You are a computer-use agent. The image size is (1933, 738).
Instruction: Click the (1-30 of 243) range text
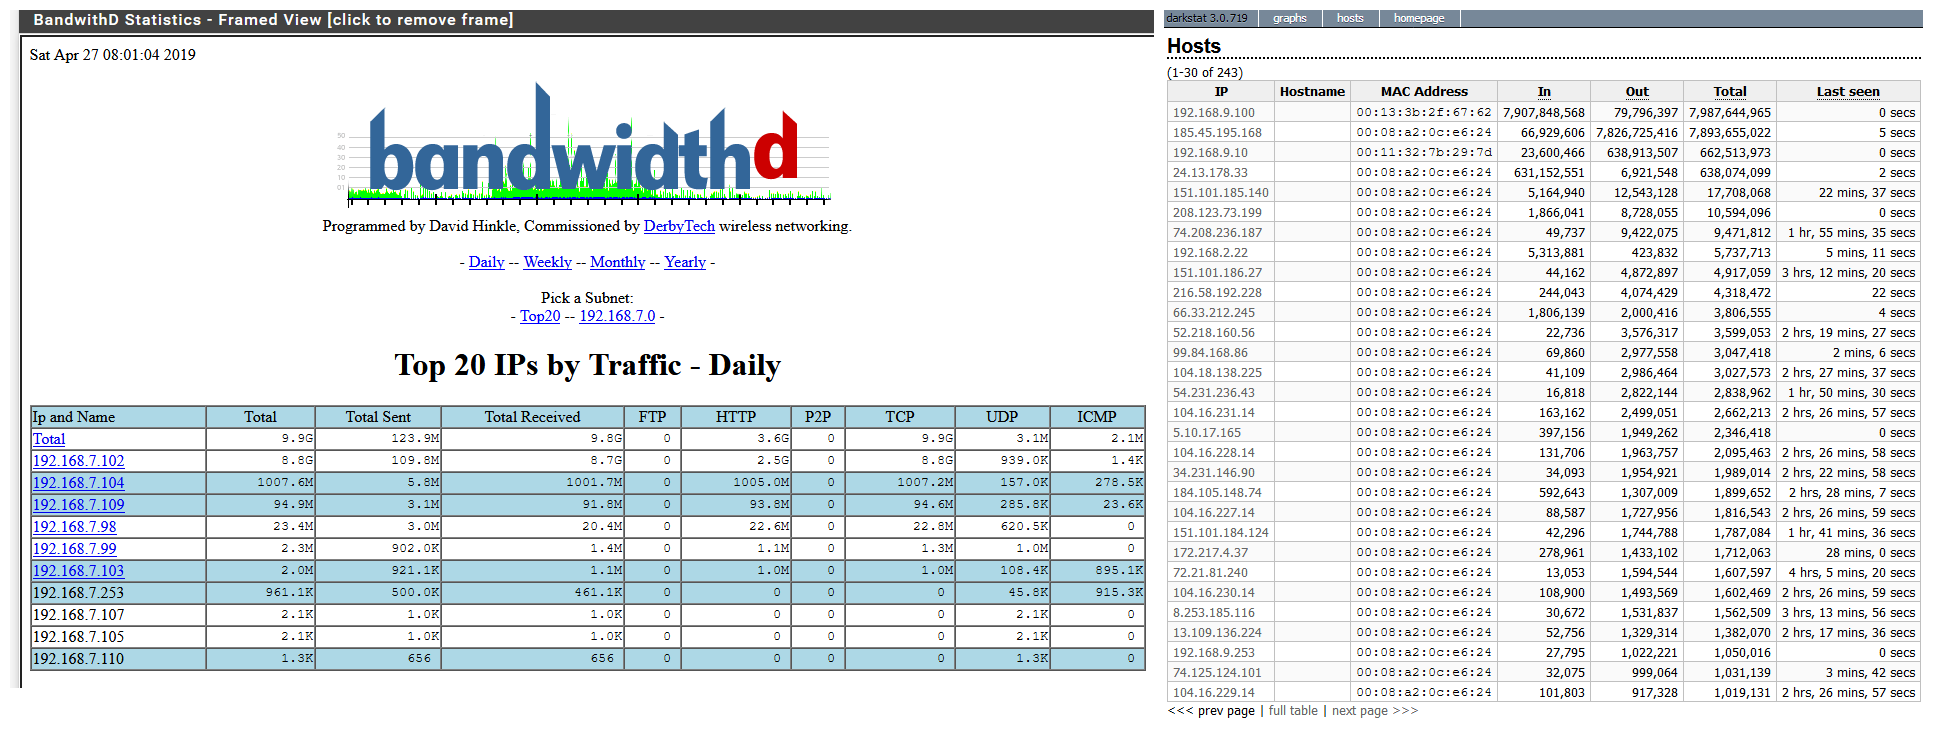pyautogui.click(x=1205, y=73)
